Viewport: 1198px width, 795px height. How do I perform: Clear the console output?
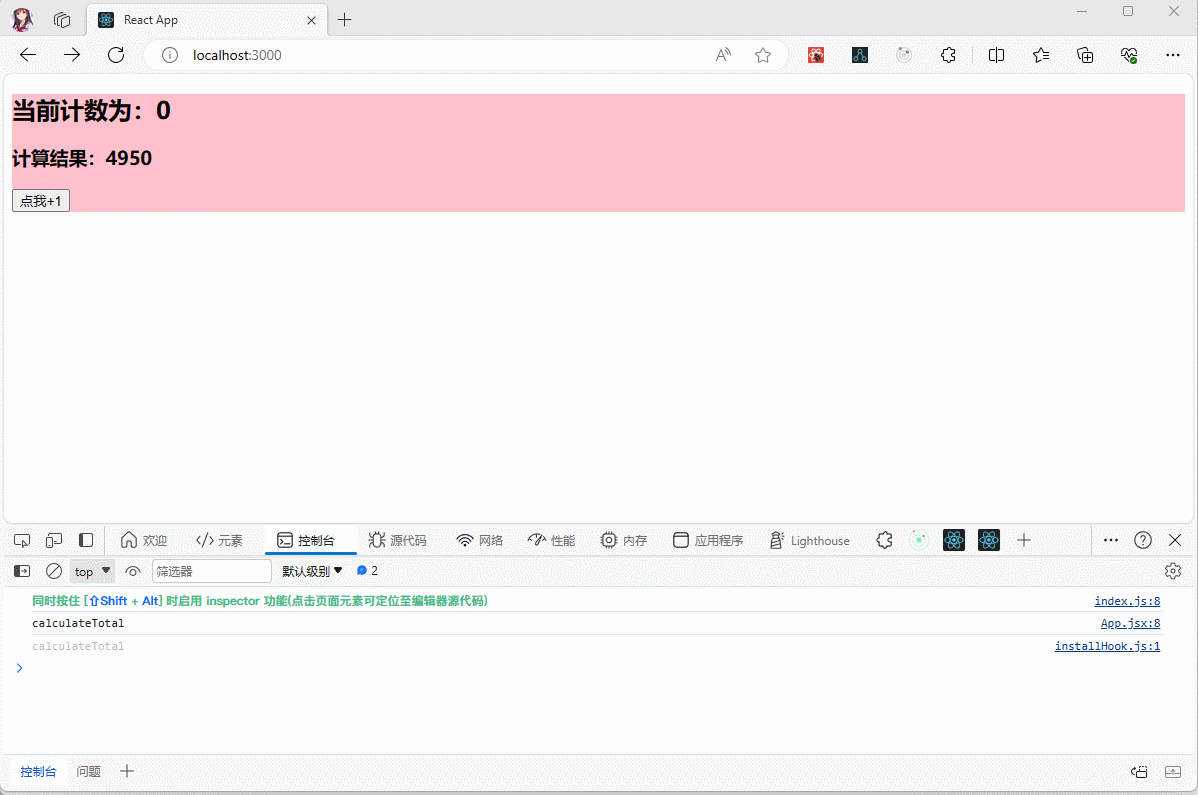[54, 571]
